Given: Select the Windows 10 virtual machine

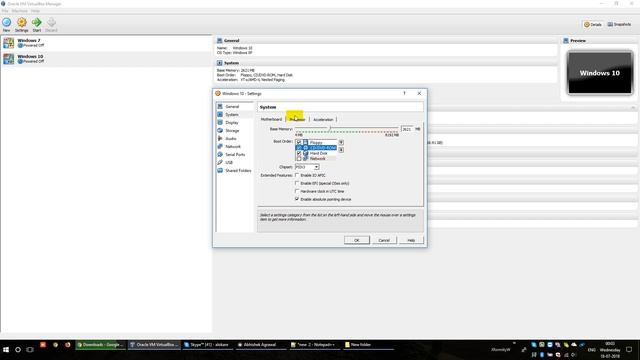Looking at the screenshot, I should coord(106,59).
